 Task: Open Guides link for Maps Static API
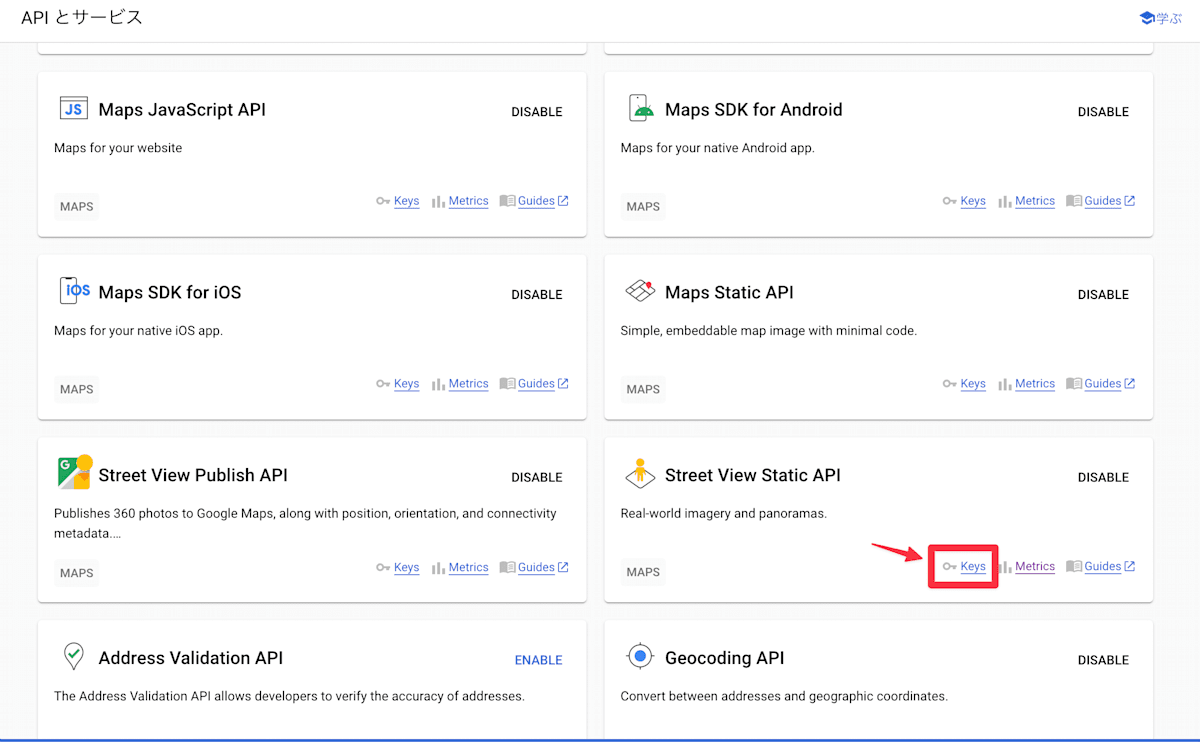coord(1103,384)
